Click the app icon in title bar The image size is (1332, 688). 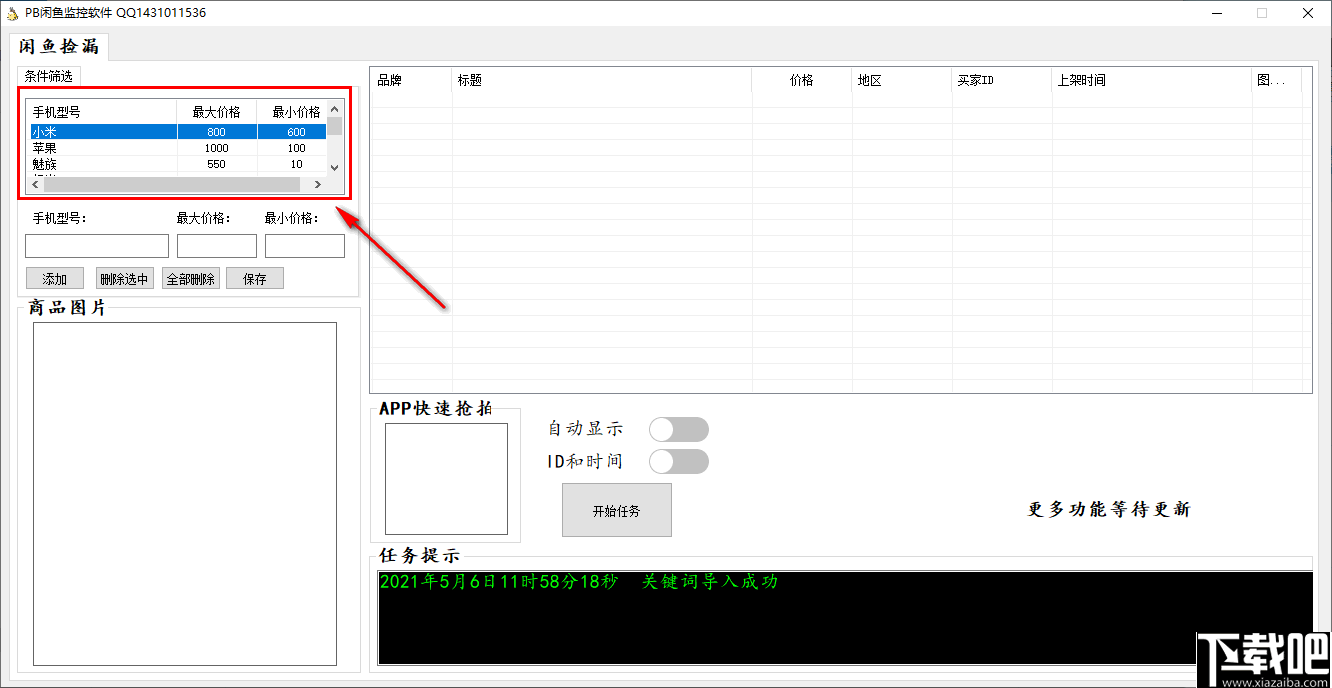[12, 13]
